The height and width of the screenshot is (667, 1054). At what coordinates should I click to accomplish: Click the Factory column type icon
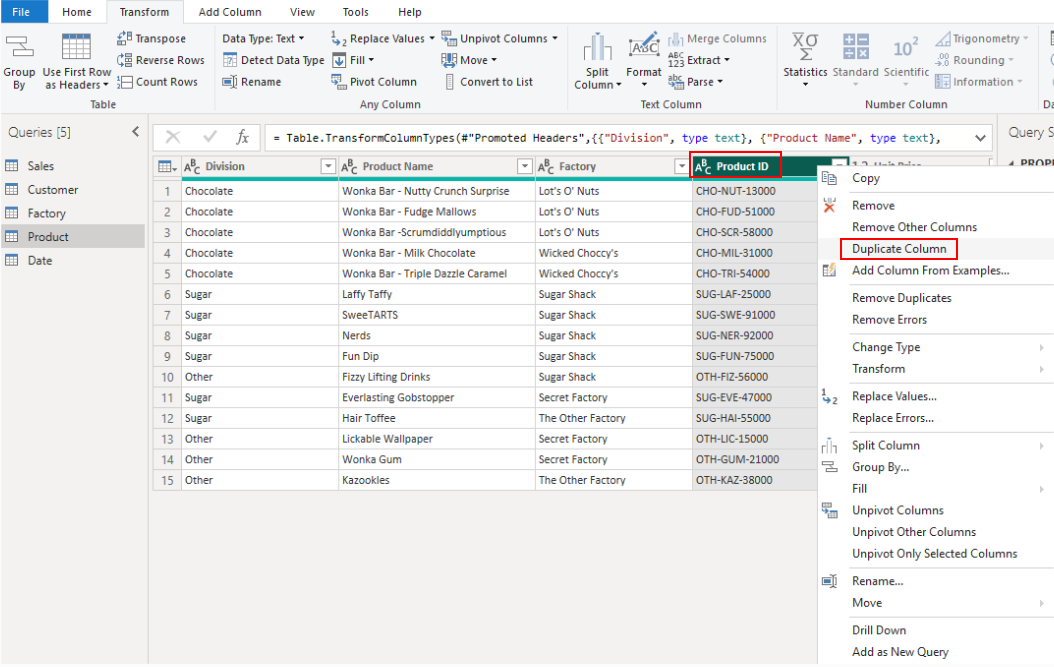click(546, 166)
